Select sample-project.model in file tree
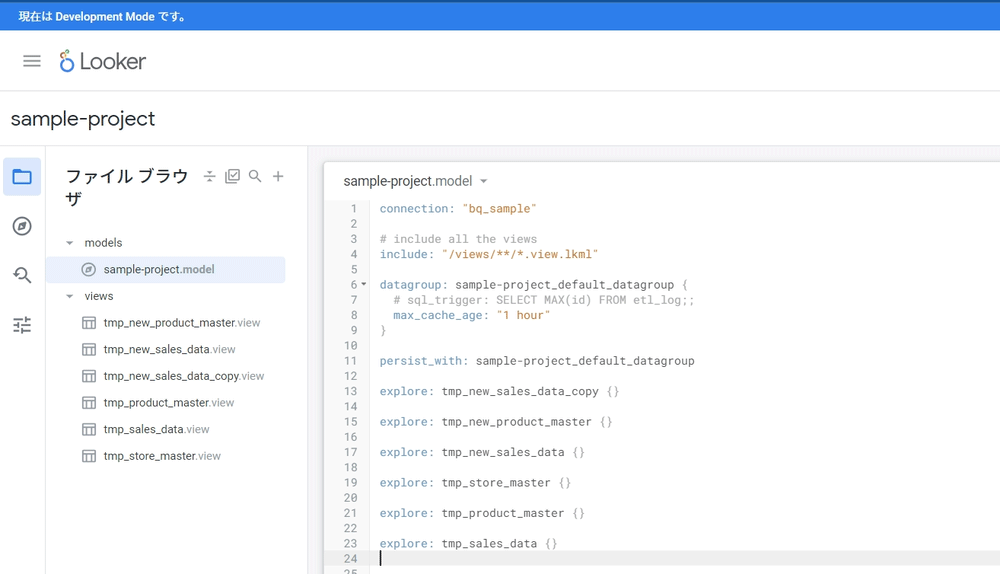Viewport: 1000px width, 574px height. tap(158, 269)
